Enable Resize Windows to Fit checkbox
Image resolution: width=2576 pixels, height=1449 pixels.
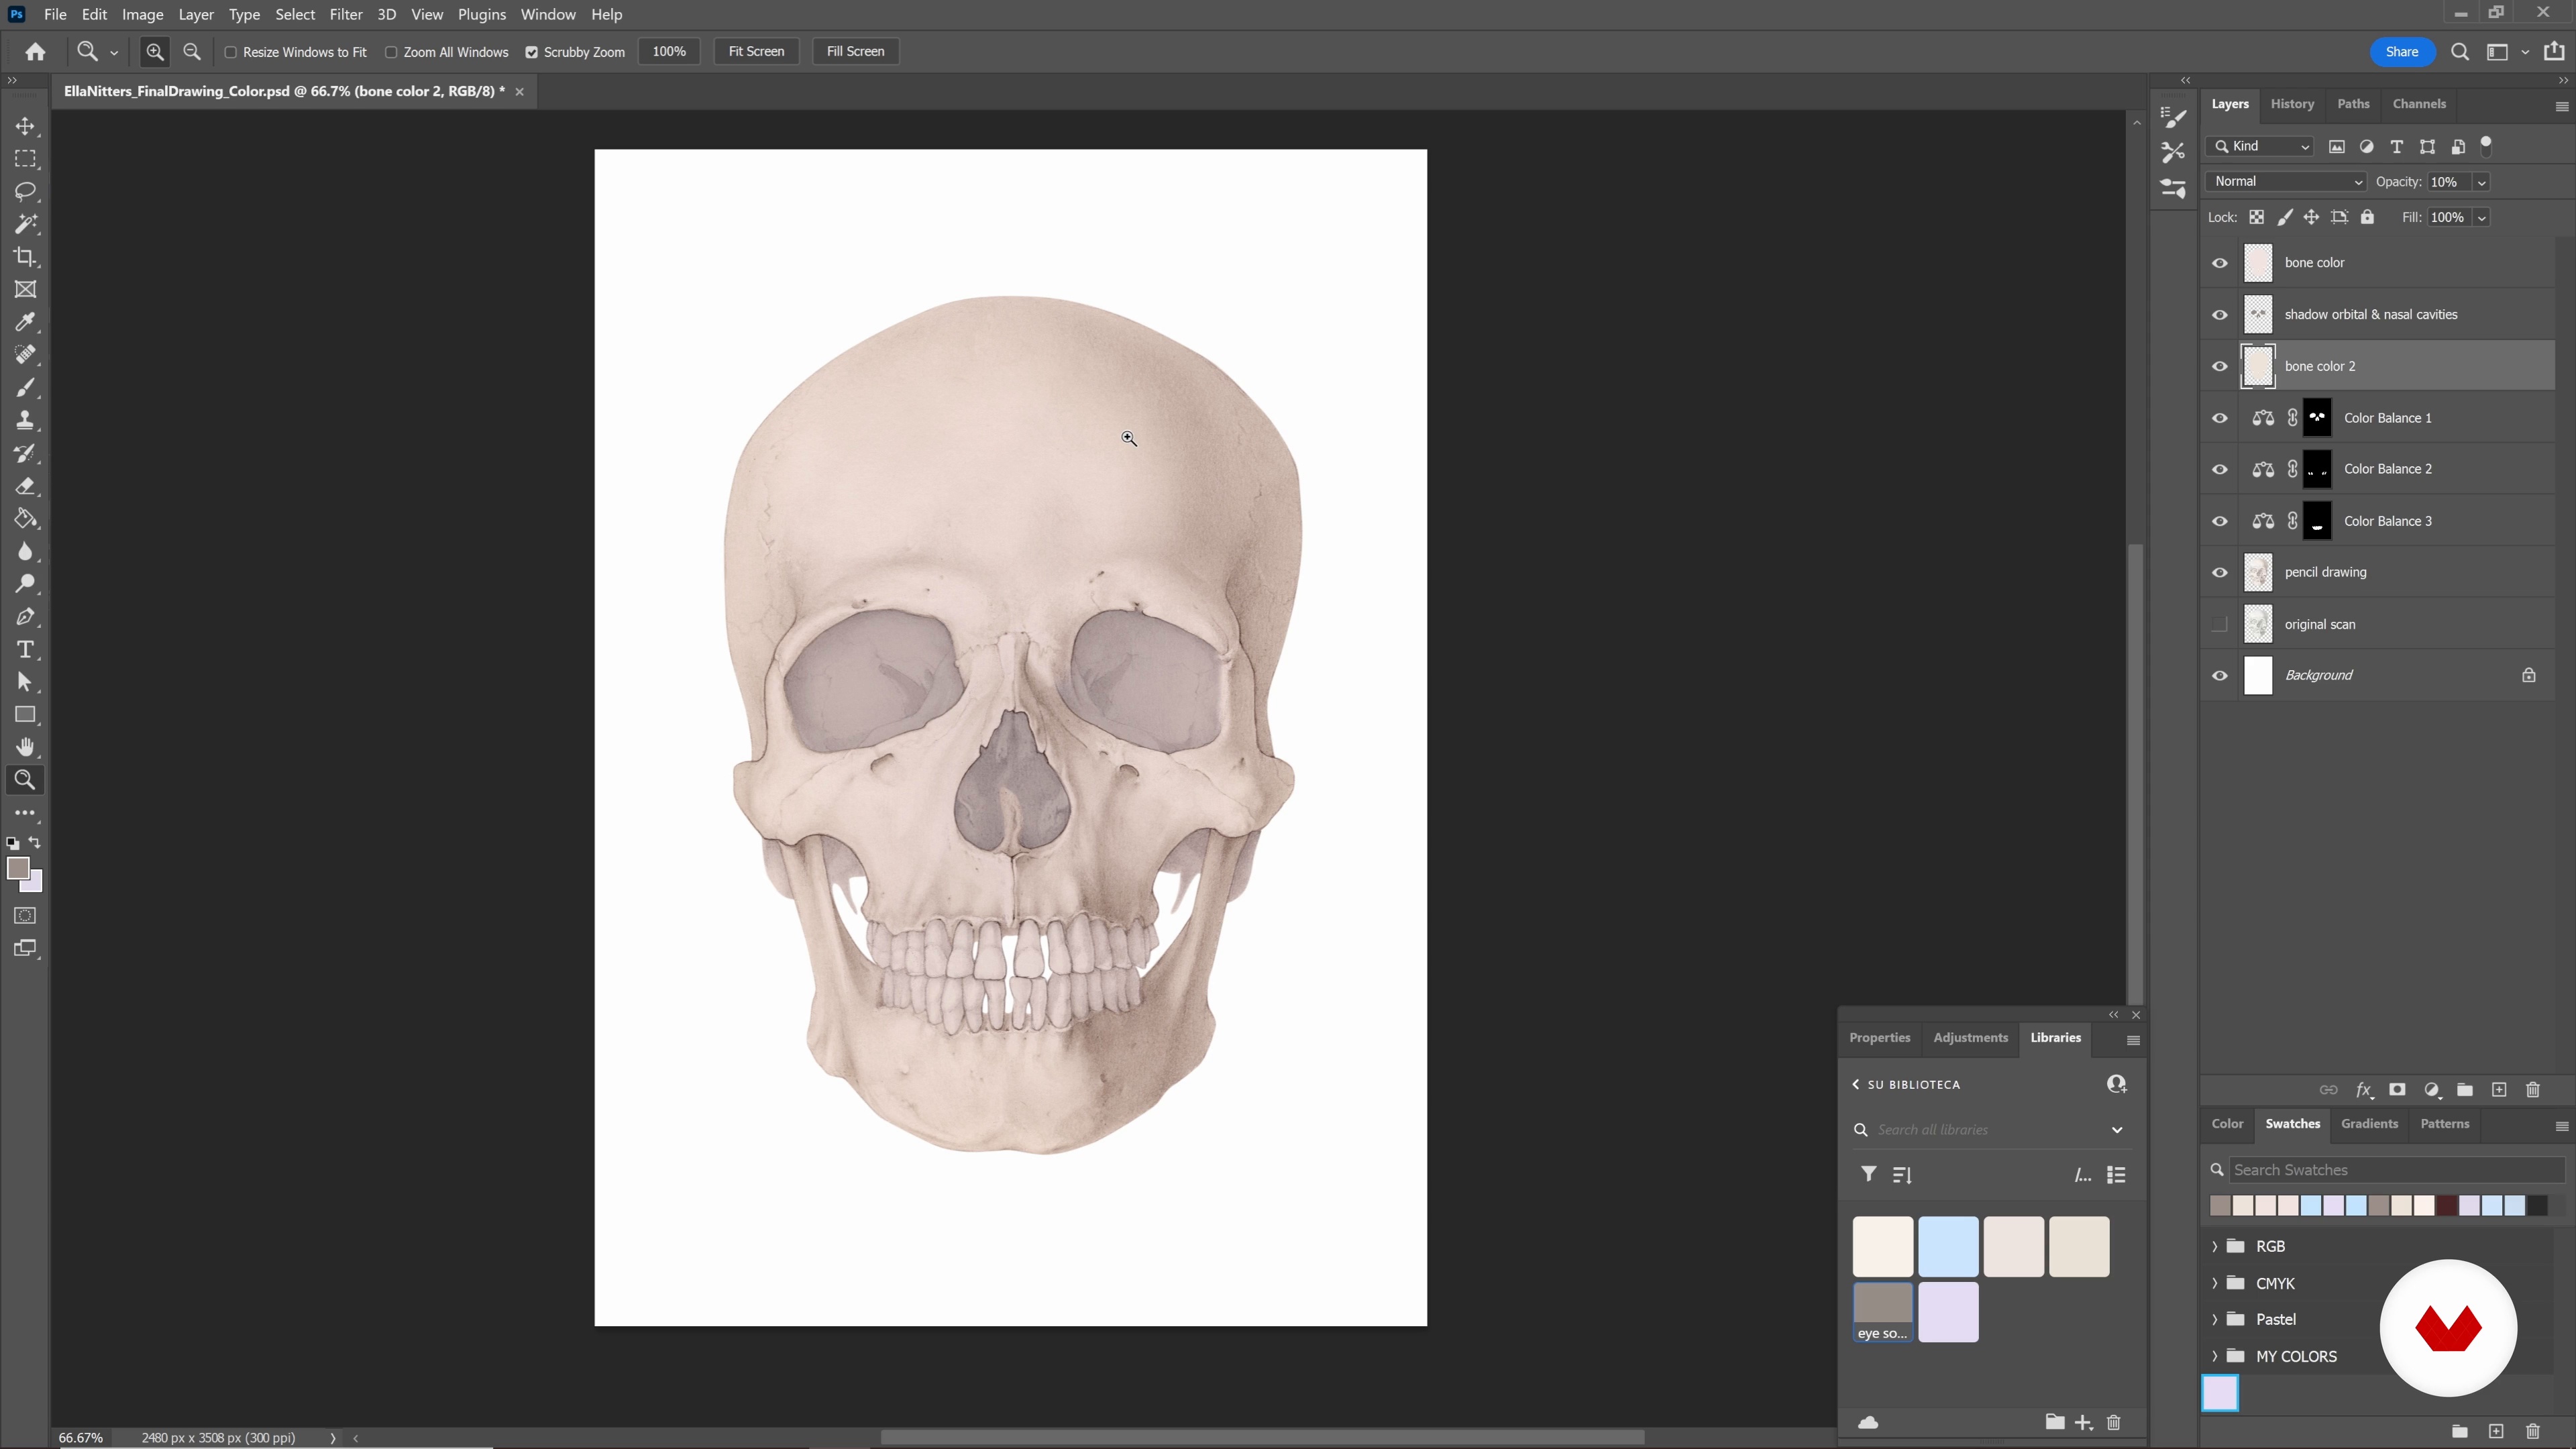(x=231, y=52)
